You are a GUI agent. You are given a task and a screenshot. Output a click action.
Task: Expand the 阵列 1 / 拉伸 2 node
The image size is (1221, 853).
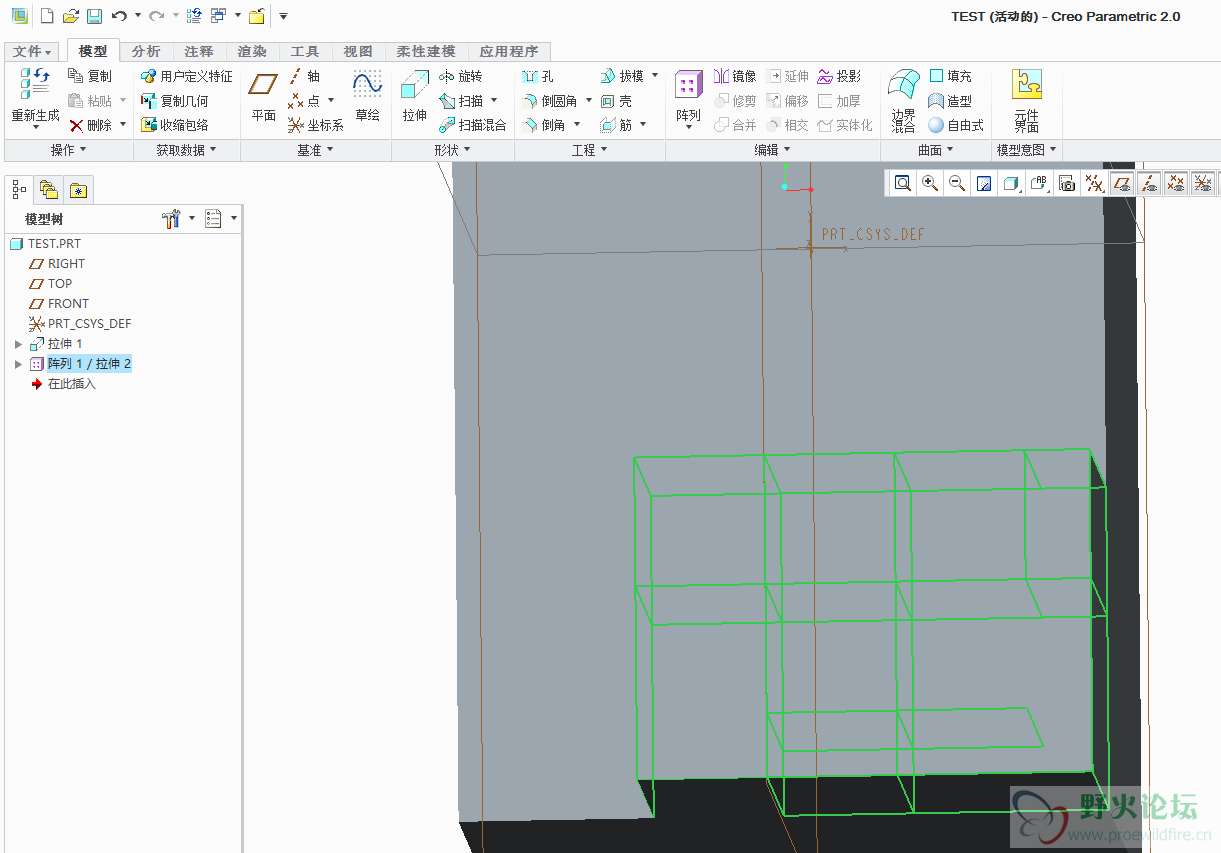tap(18, 364)
